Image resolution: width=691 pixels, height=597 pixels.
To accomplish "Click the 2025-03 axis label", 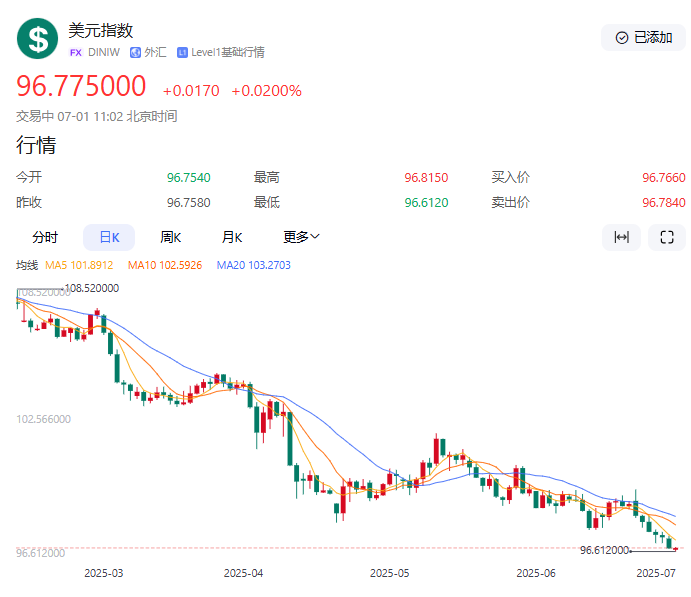I will 104,573.
